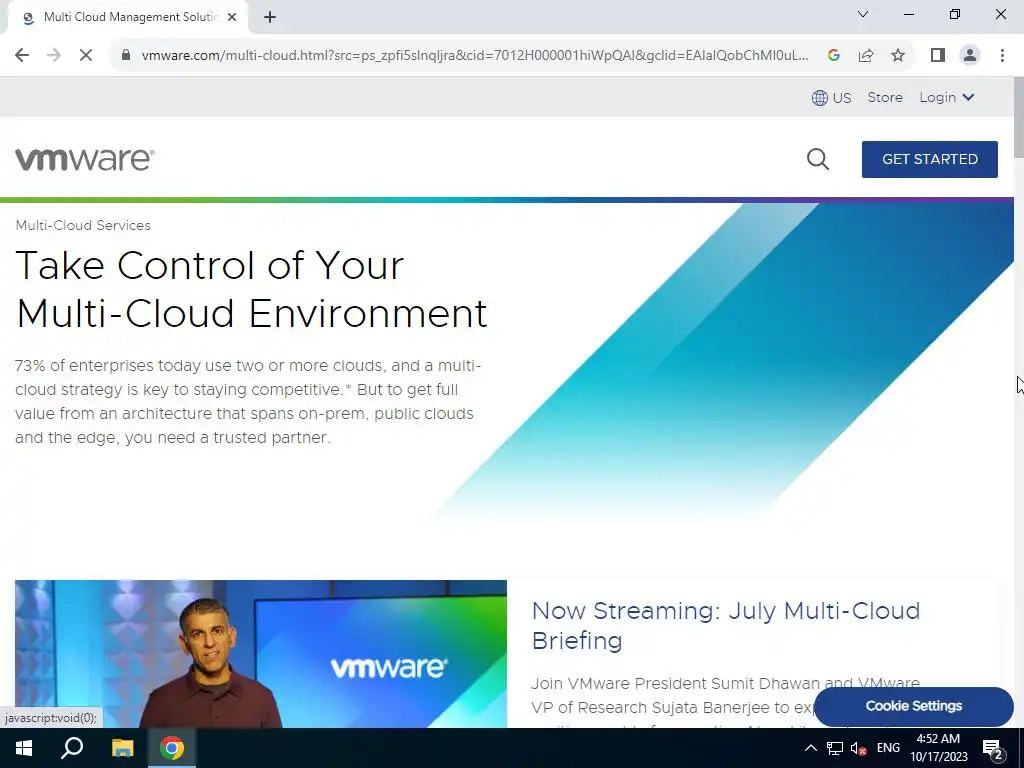Open tab search chevron in title bar
The height and width of the screenshot is (768, 1024).
(863, 14)
